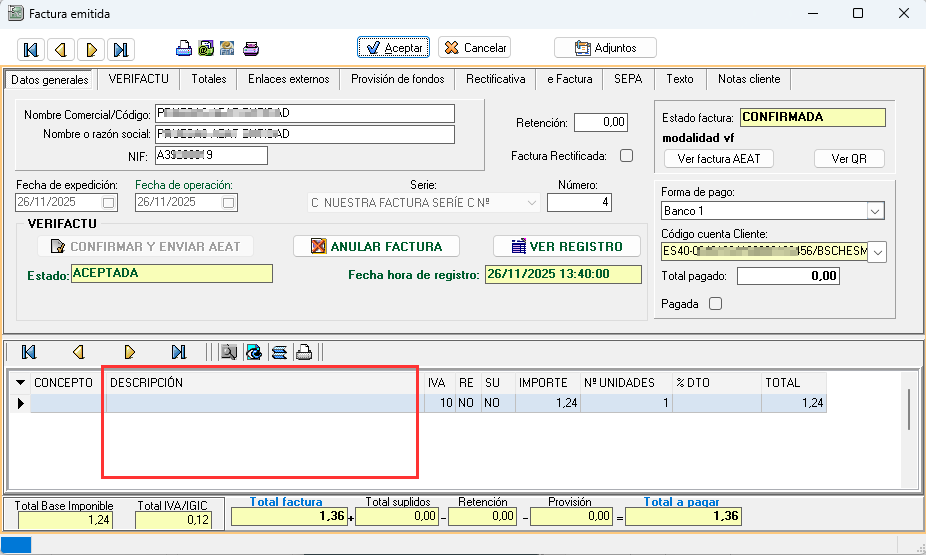Jump to last line in lines toolbar

coord(178,352)
